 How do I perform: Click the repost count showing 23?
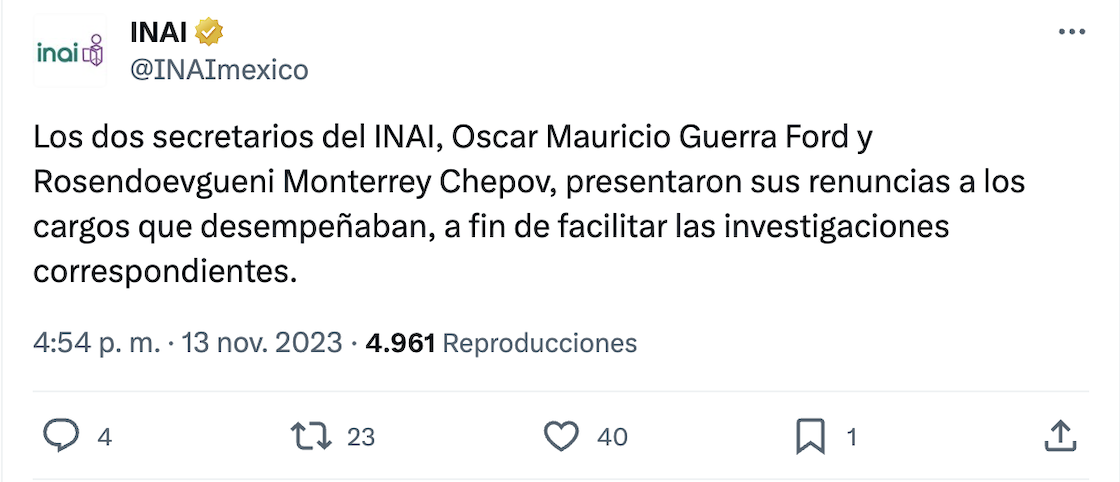point(361,437)
